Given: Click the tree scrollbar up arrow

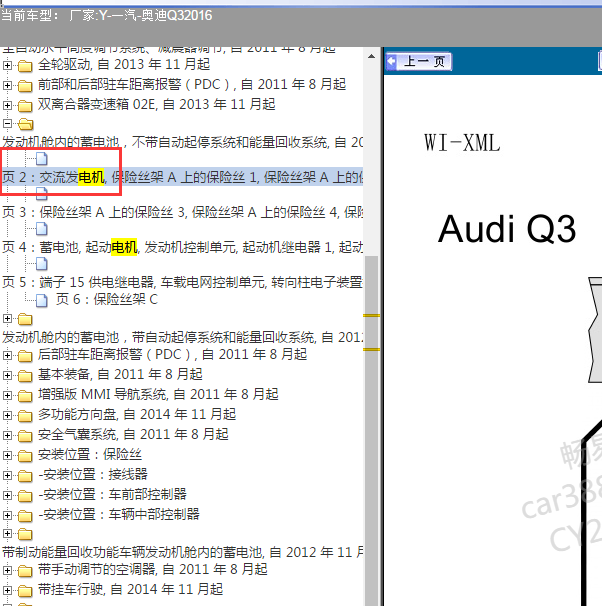Looking at the screenshot, I should 371,56.
